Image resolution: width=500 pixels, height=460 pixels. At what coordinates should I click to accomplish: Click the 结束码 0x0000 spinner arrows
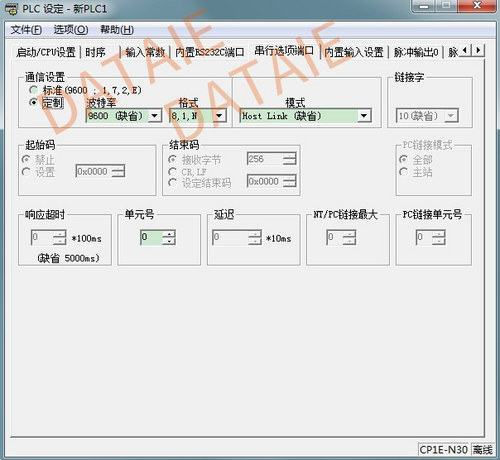(290, 182)
